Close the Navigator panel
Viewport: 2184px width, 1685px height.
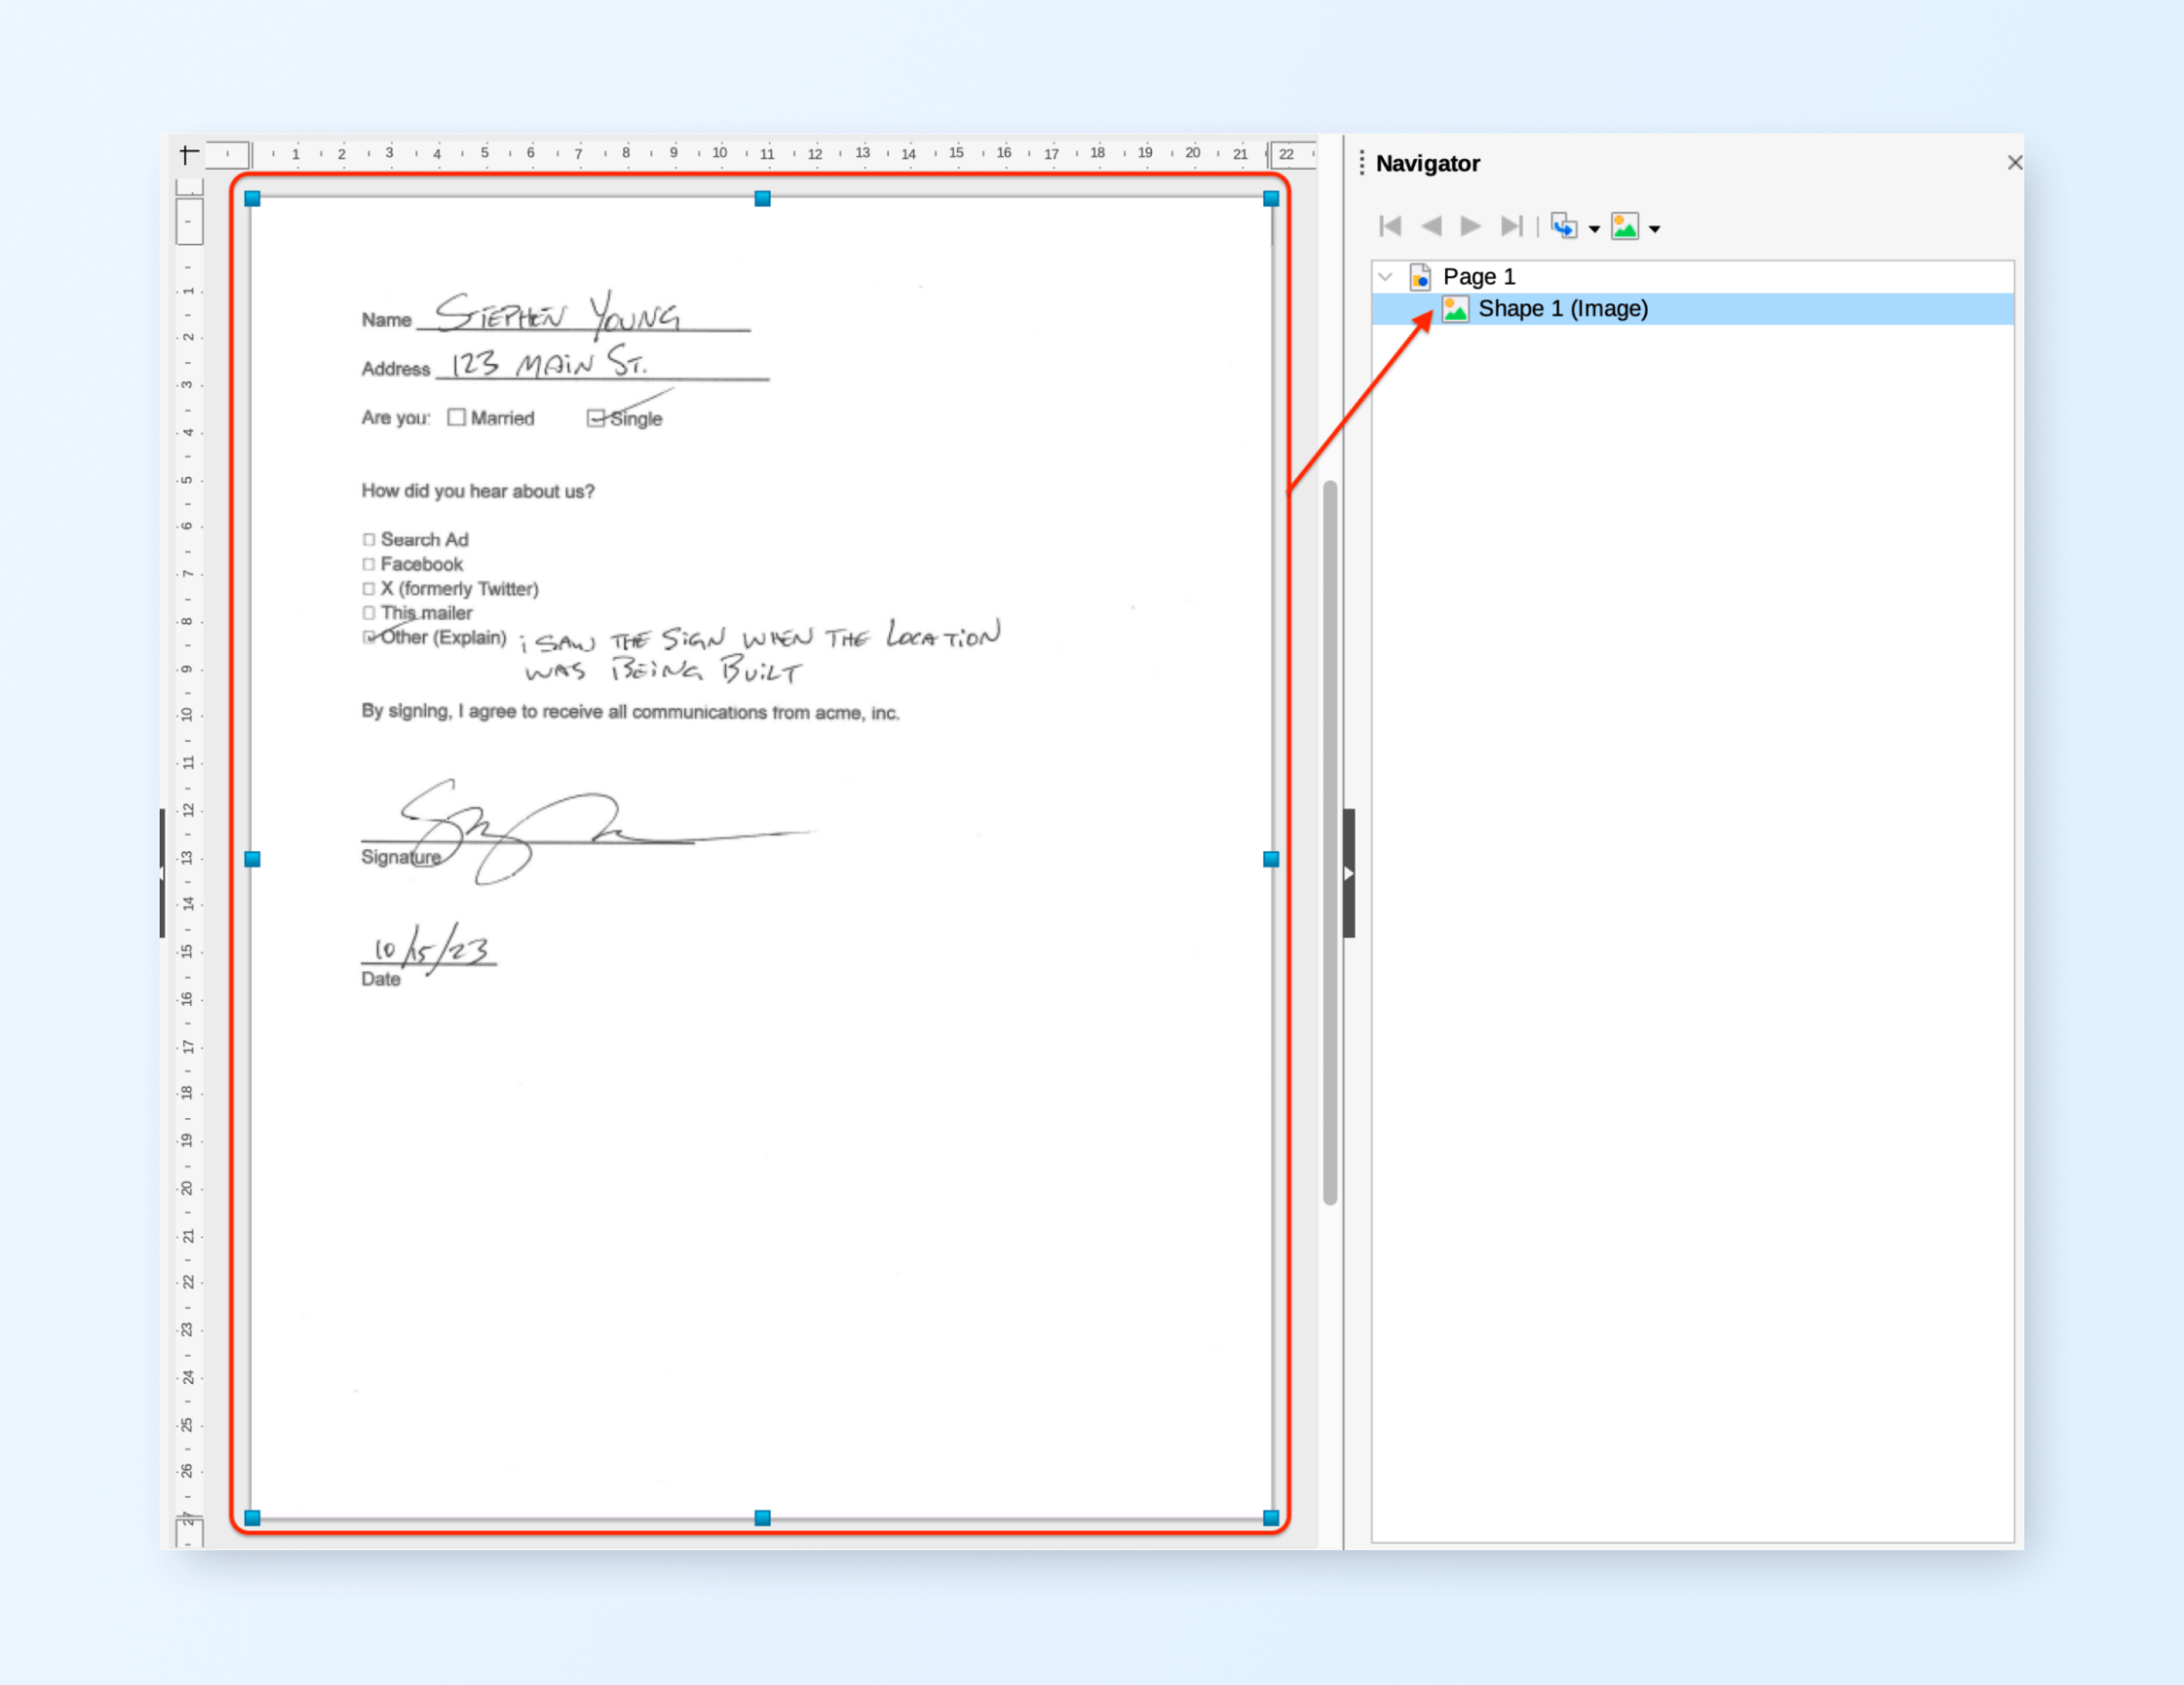pyautogui.click(x=2014, y=163)
